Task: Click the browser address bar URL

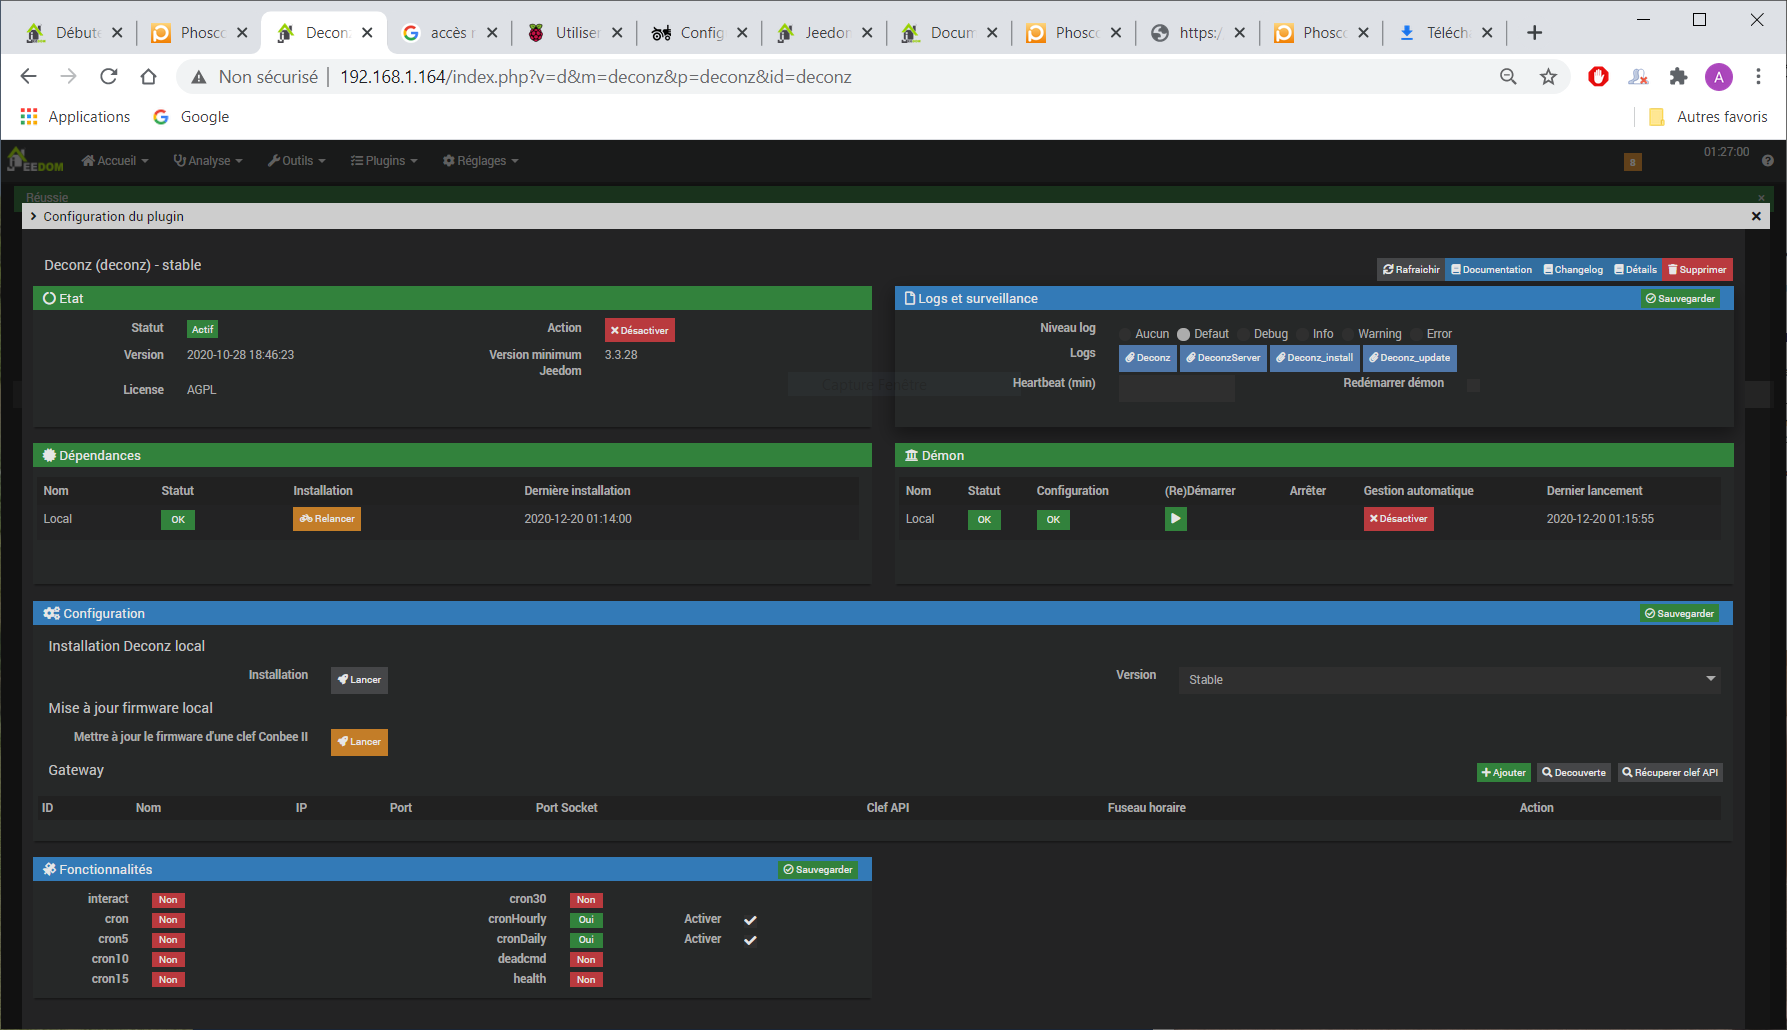Action: coord(595,77)
